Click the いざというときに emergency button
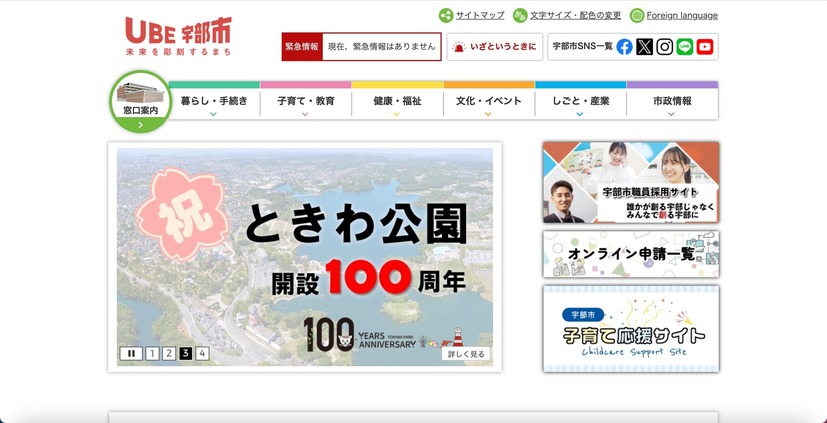827x423 pixels. coord(494,47)
